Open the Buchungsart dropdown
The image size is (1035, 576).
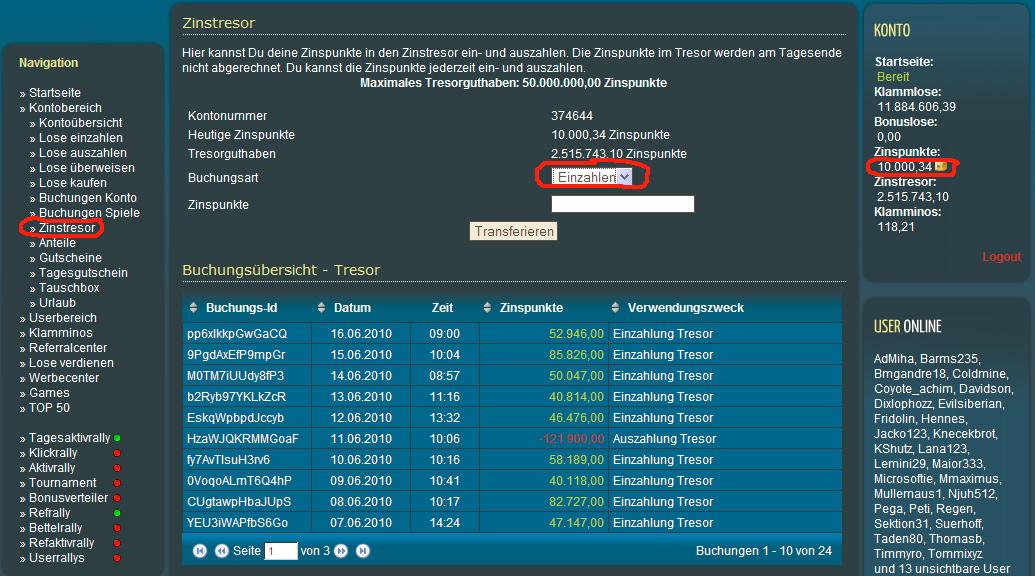(592, 177)
